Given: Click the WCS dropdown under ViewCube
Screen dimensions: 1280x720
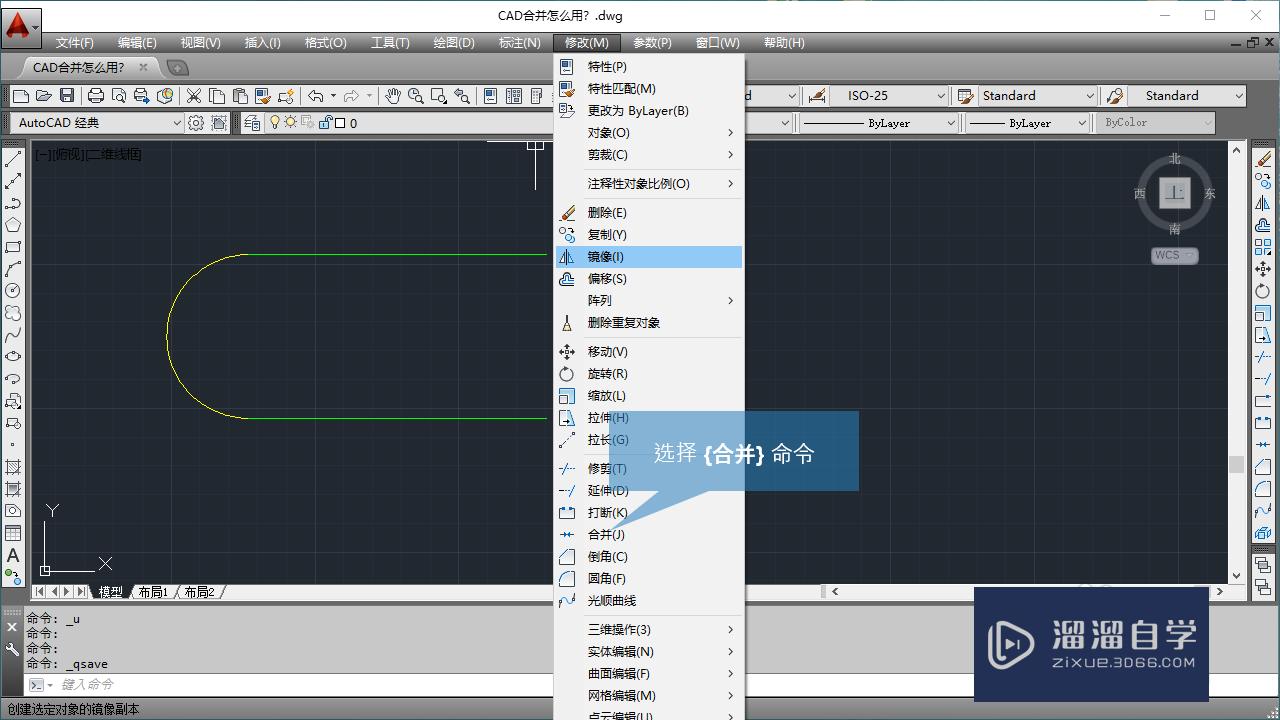Looking at the screenshot, I should (x=1174, y=255).
